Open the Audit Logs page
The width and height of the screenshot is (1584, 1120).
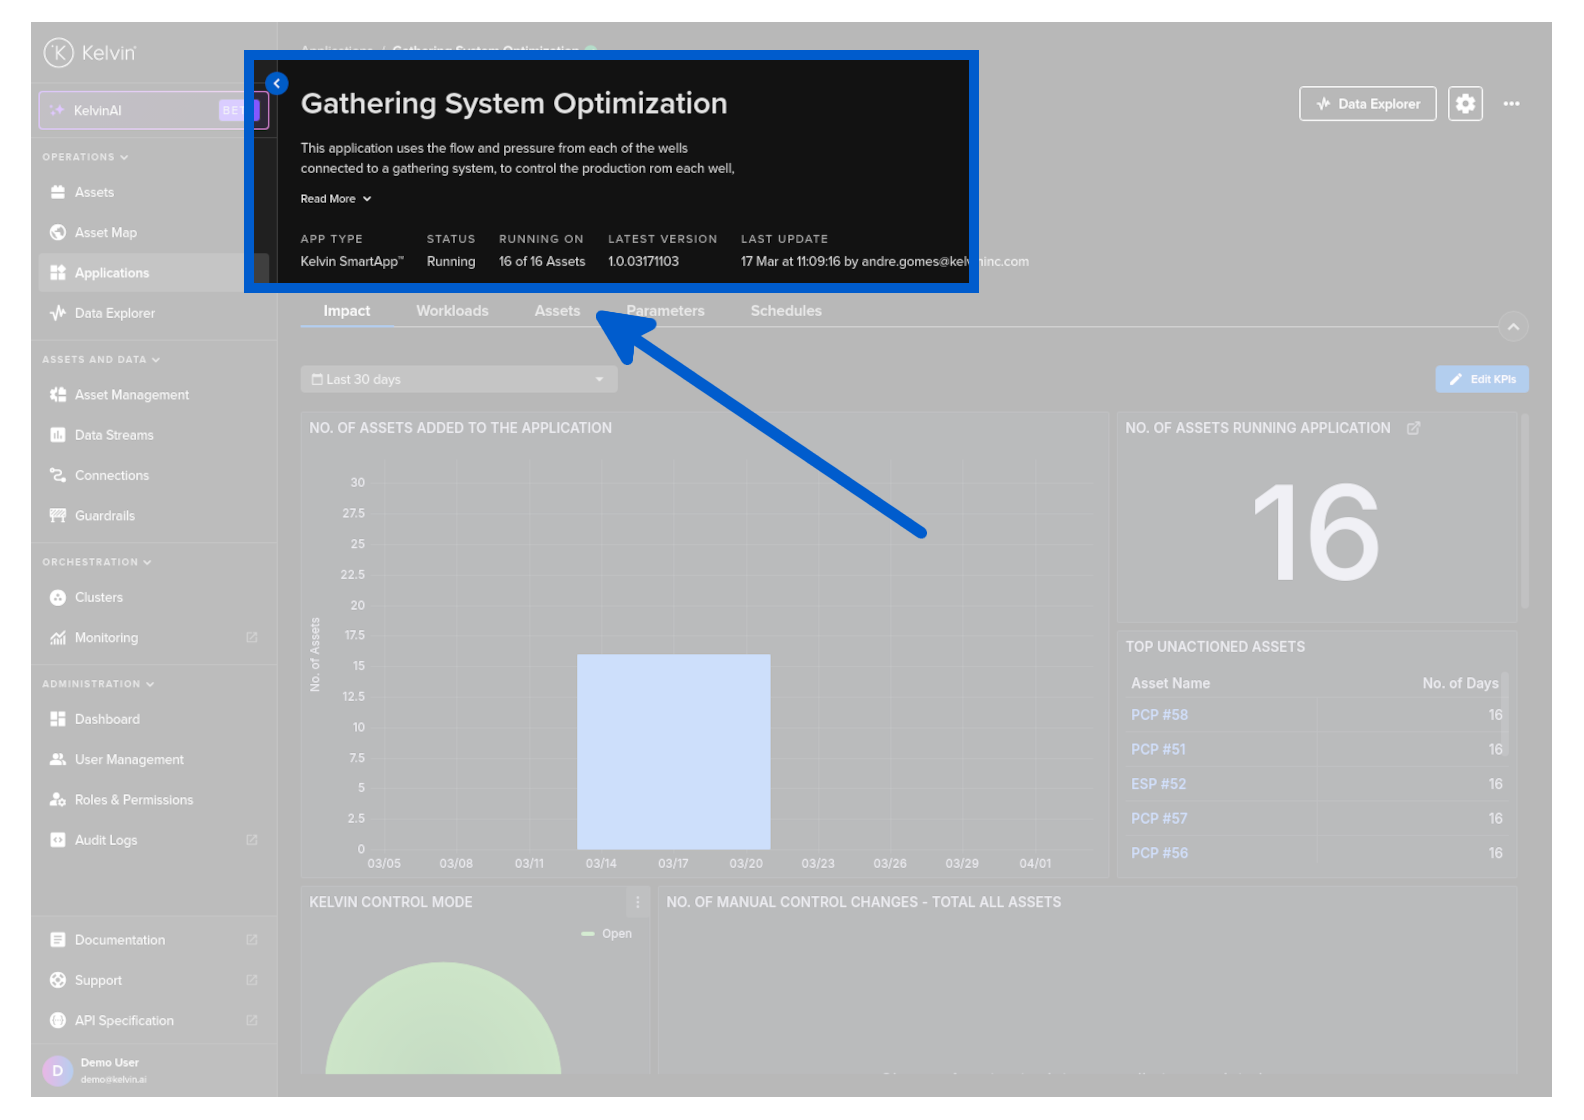[x=106, y=840]
